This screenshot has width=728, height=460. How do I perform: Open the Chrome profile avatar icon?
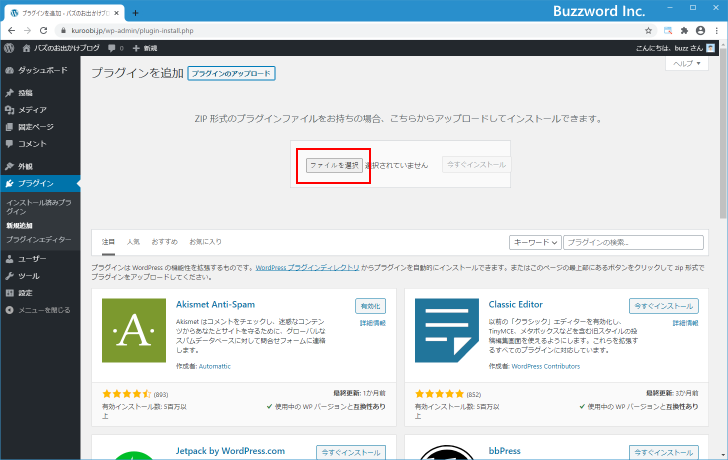pyautogui.click(x=701, y=31)
